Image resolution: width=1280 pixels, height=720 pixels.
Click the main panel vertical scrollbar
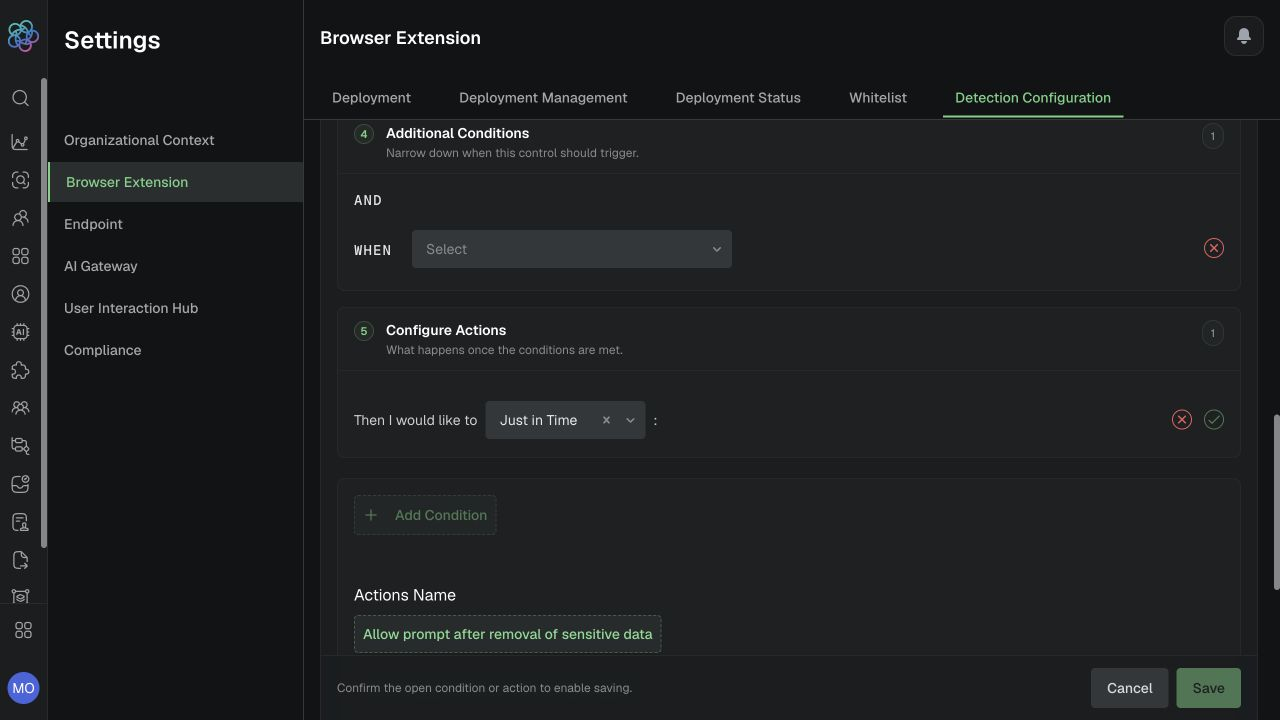[1275, 500]
